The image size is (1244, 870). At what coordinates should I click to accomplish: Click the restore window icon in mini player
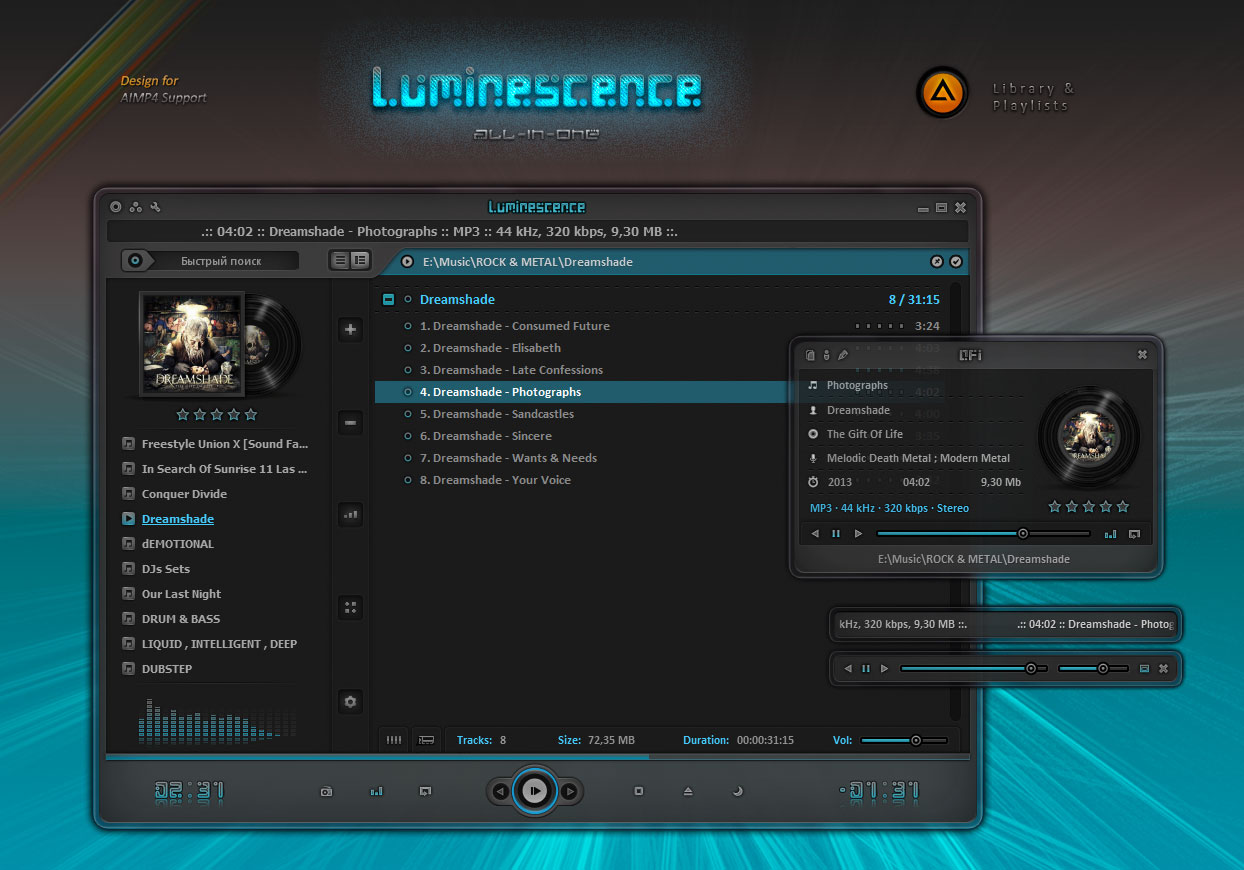click(1145, 668)
